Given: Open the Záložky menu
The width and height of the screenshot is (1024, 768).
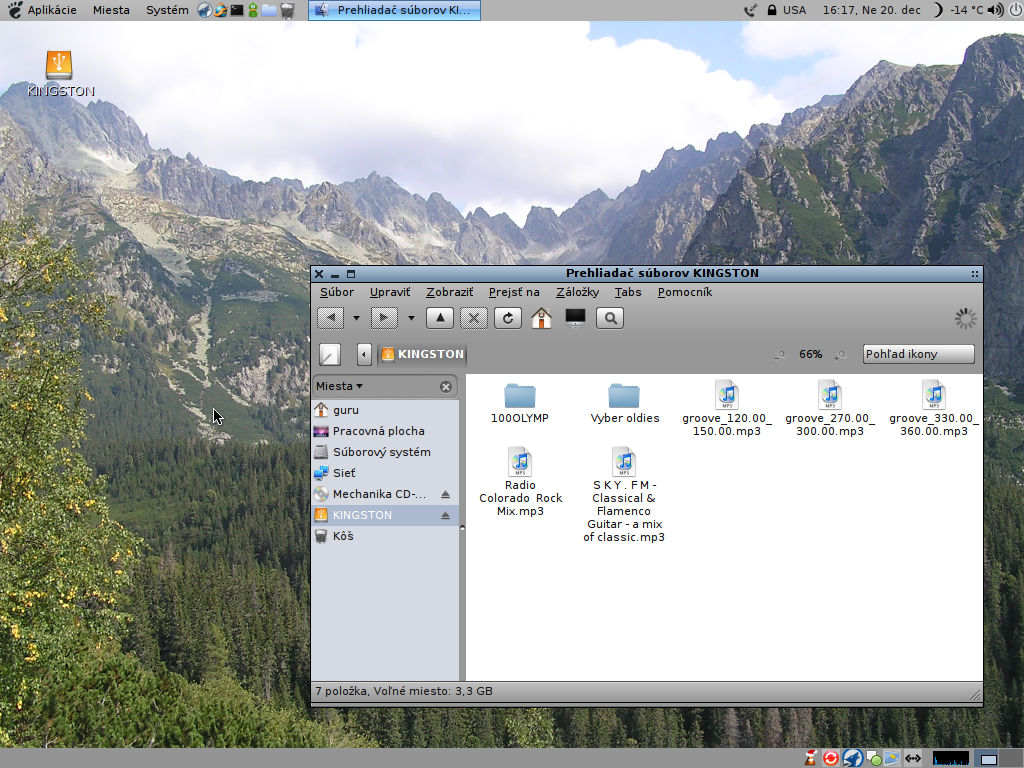Looking at the screenshot, I should tap(577, 292).
